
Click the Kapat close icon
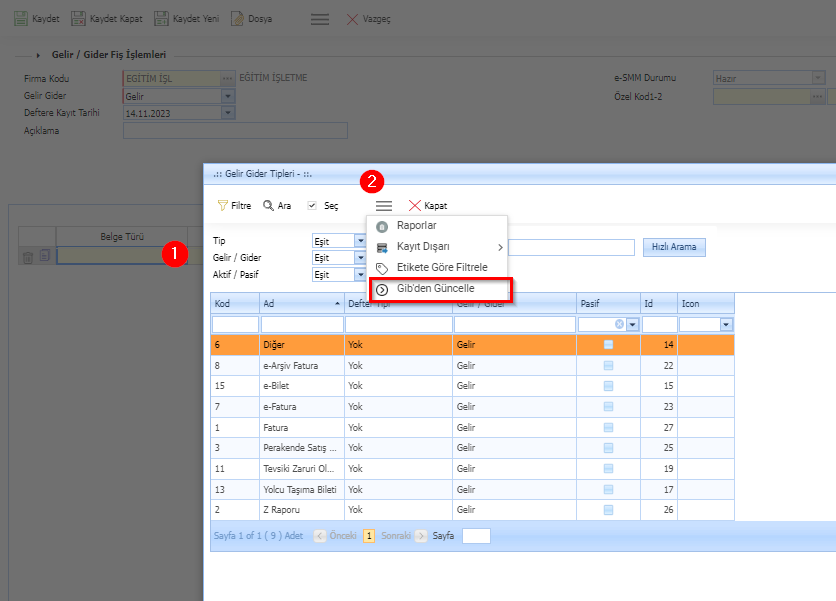click(x=414, y=205)
